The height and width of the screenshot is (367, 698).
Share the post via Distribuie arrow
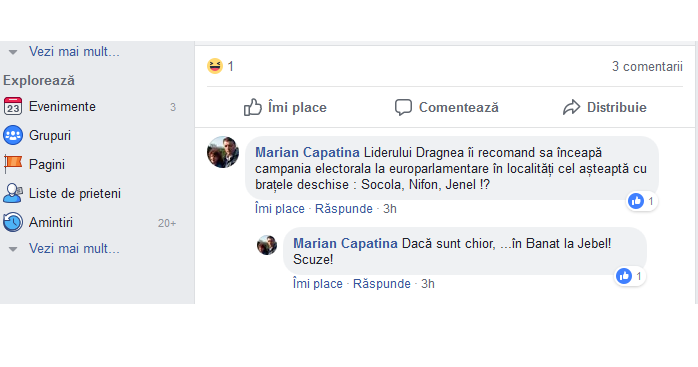coord(605,107)
